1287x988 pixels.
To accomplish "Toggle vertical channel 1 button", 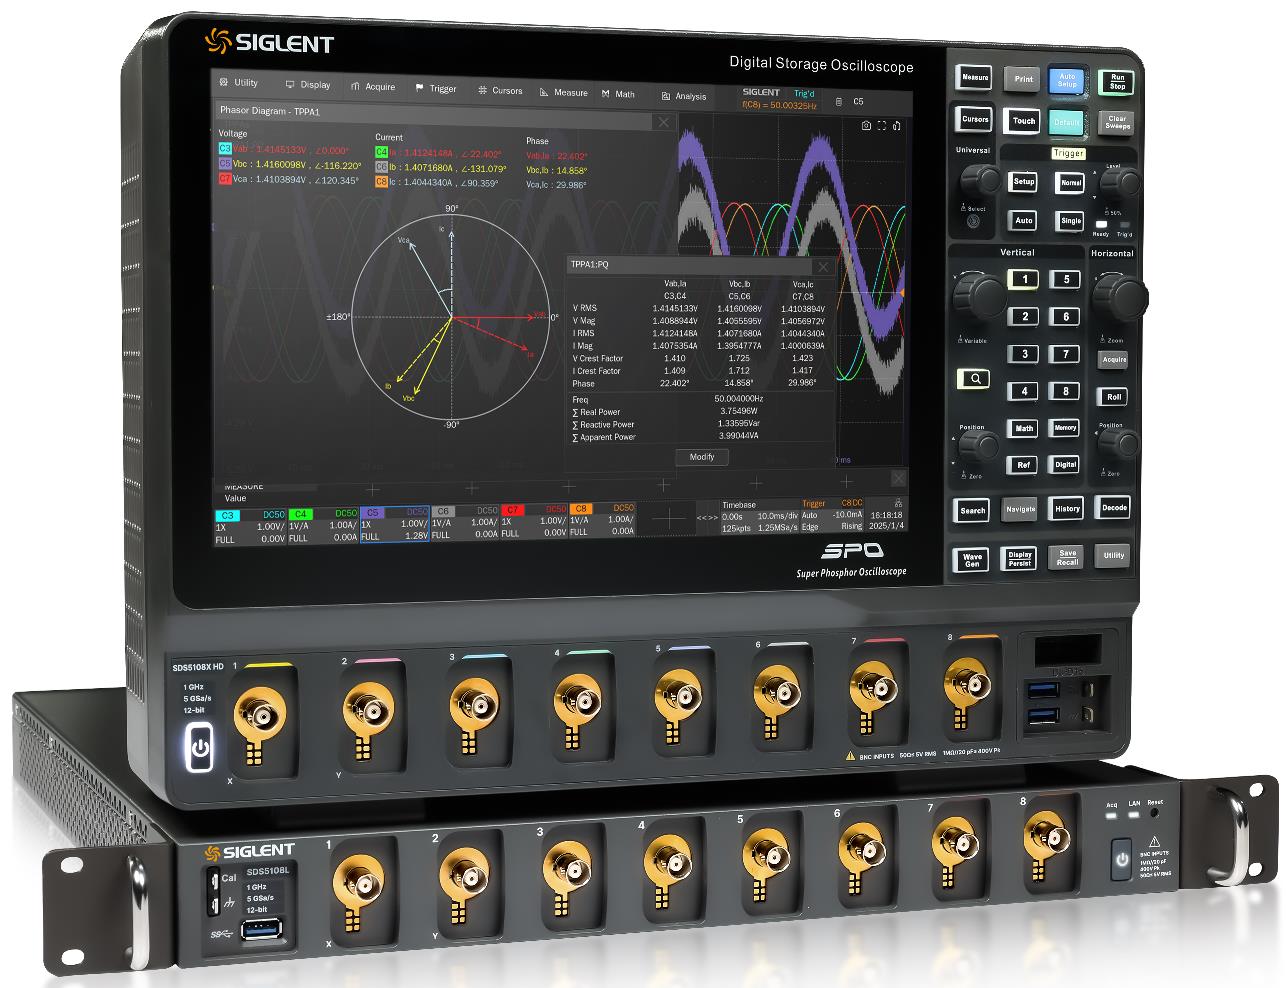I will tap(1024, 280).
